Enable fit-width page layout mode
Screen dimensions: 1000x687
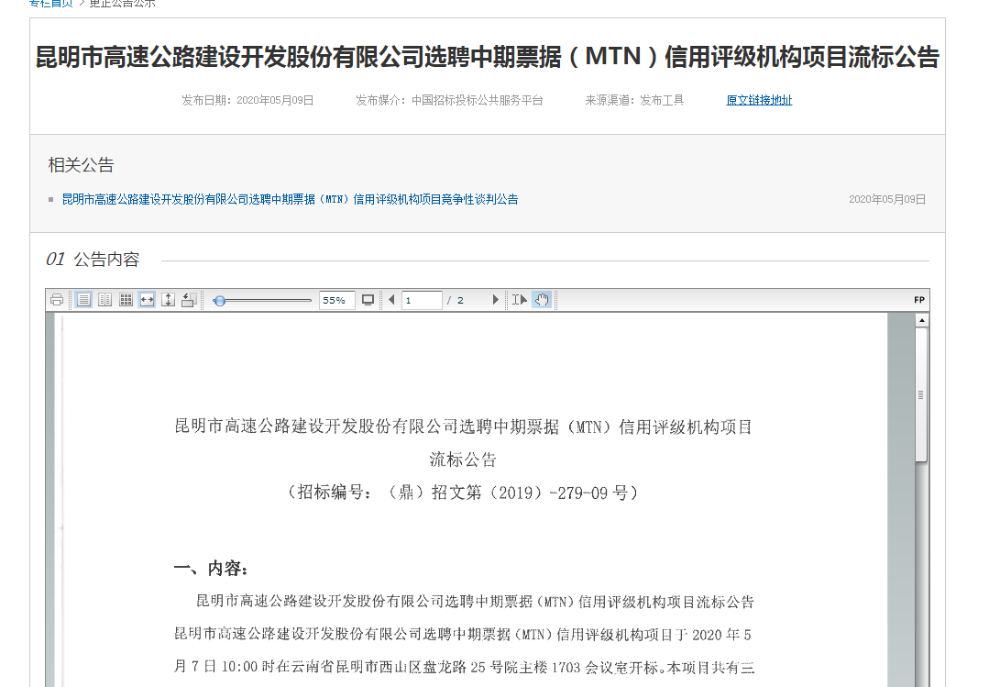point(146,300)
